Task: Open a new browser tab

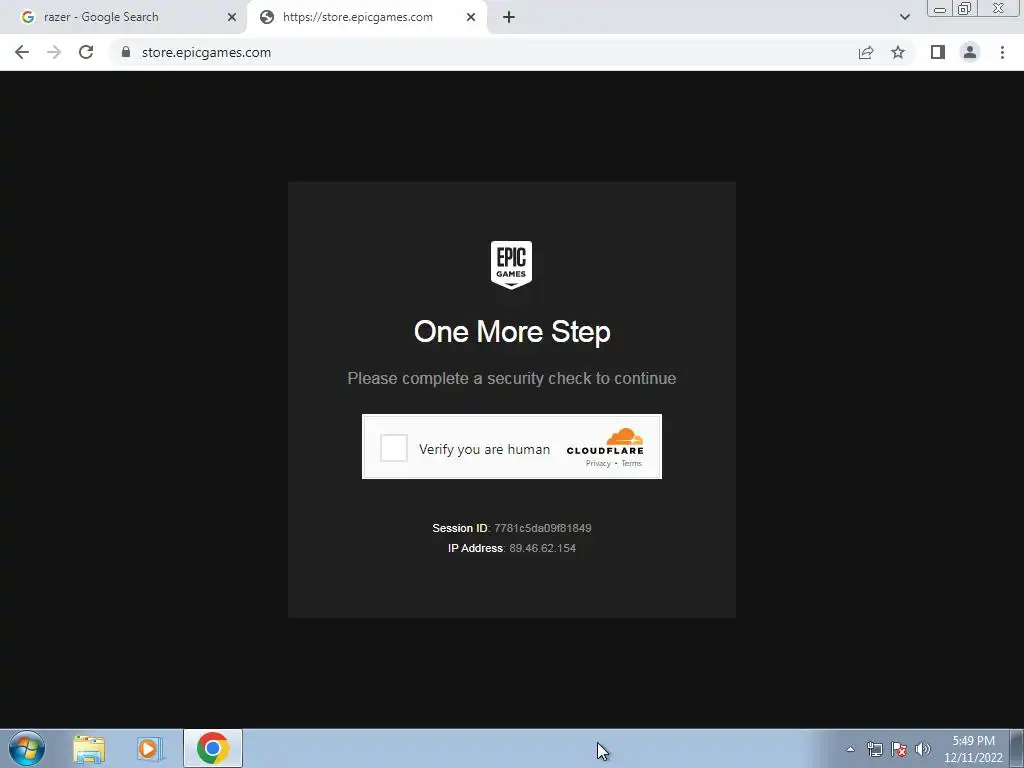Action: pos(509,17)
